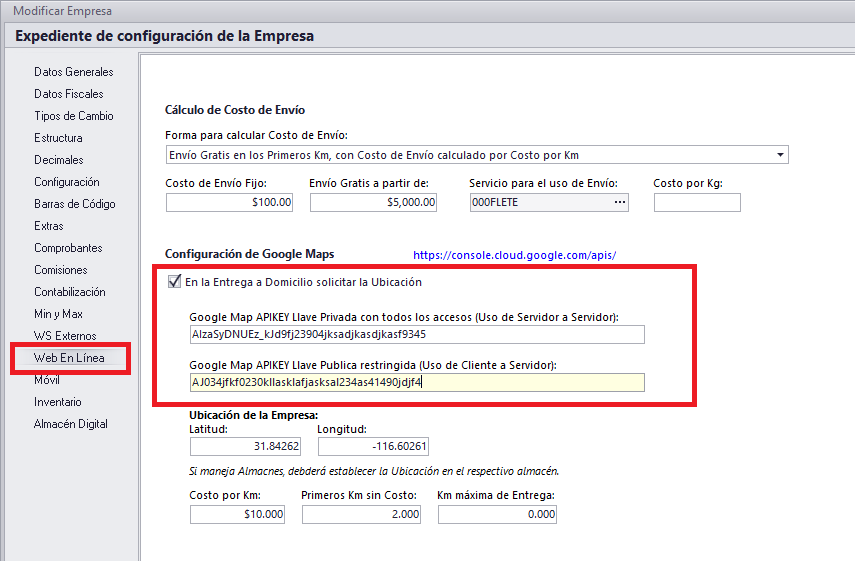The width and height of the screenshot is (855, 561).
Task: Click the ellipsis button in the 000FLETE field
Action: (x=620, y=202)
